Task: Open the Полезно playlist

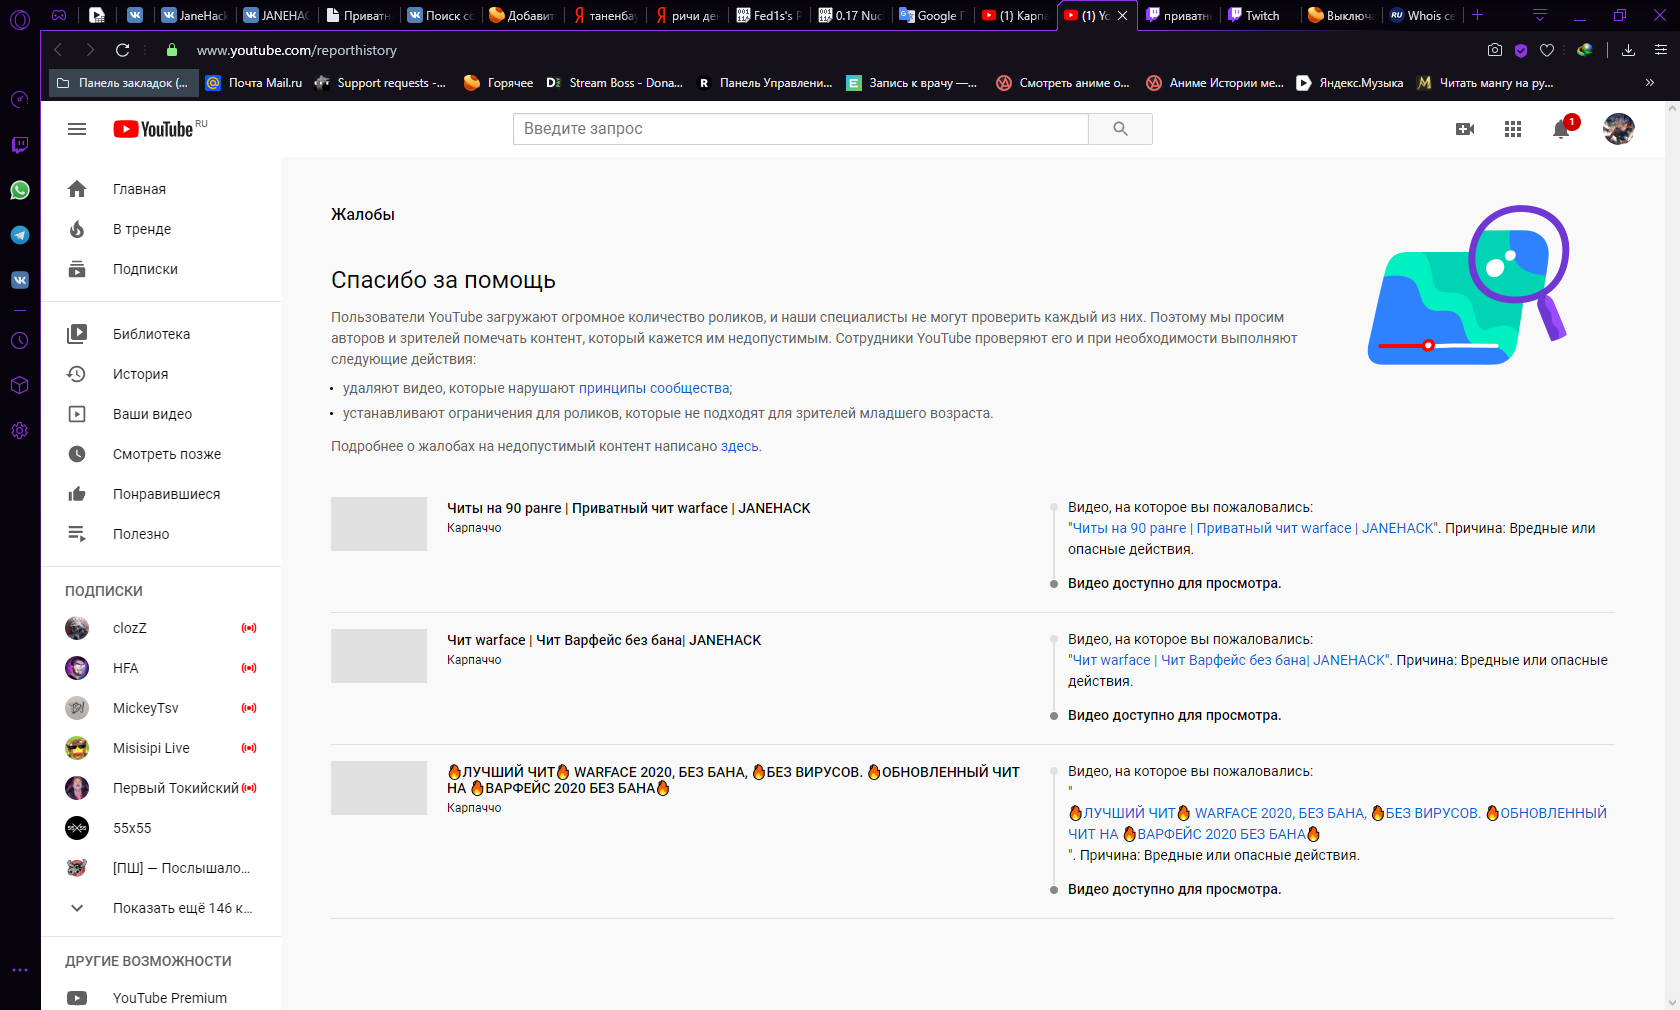Action: click(x=161, y=534)
